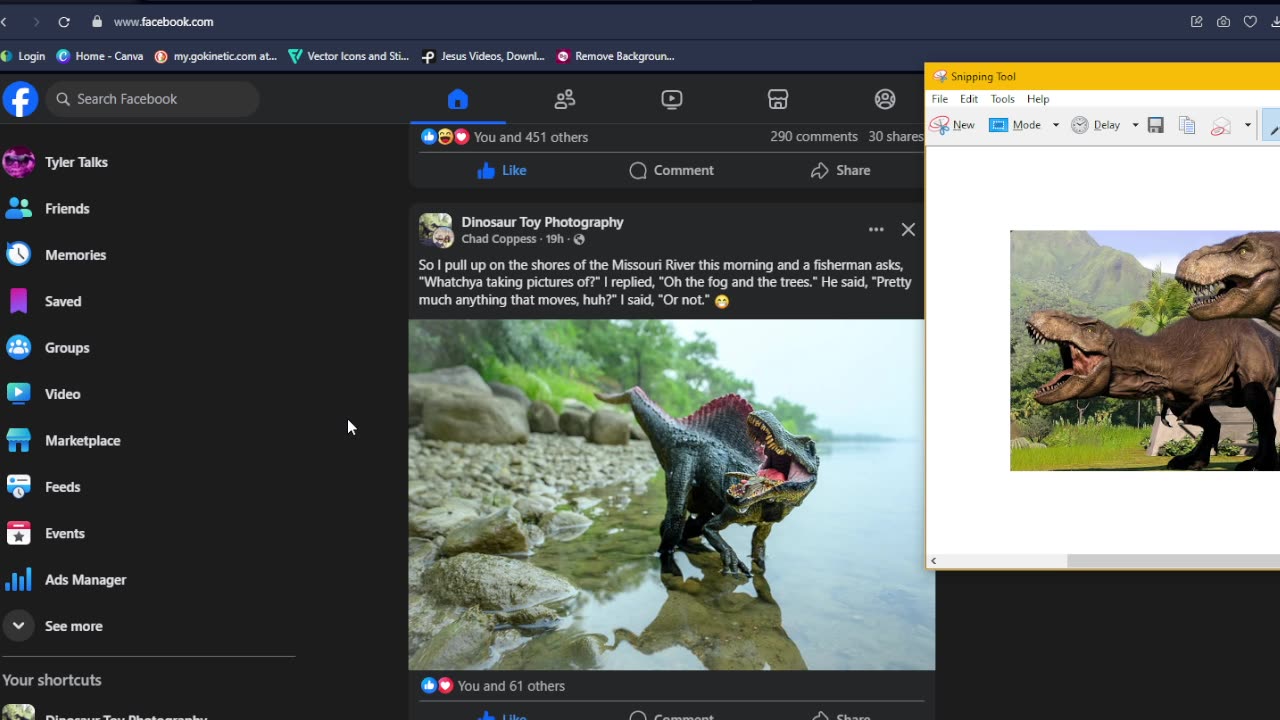Like the post with 451 reactions

coord(502,170)
